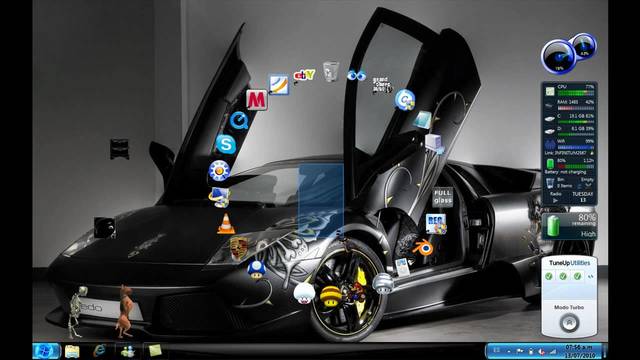This screenshot has height=360, width=640.
Task: Click the white ghost mushroom icon
Action: click(304, 293)
